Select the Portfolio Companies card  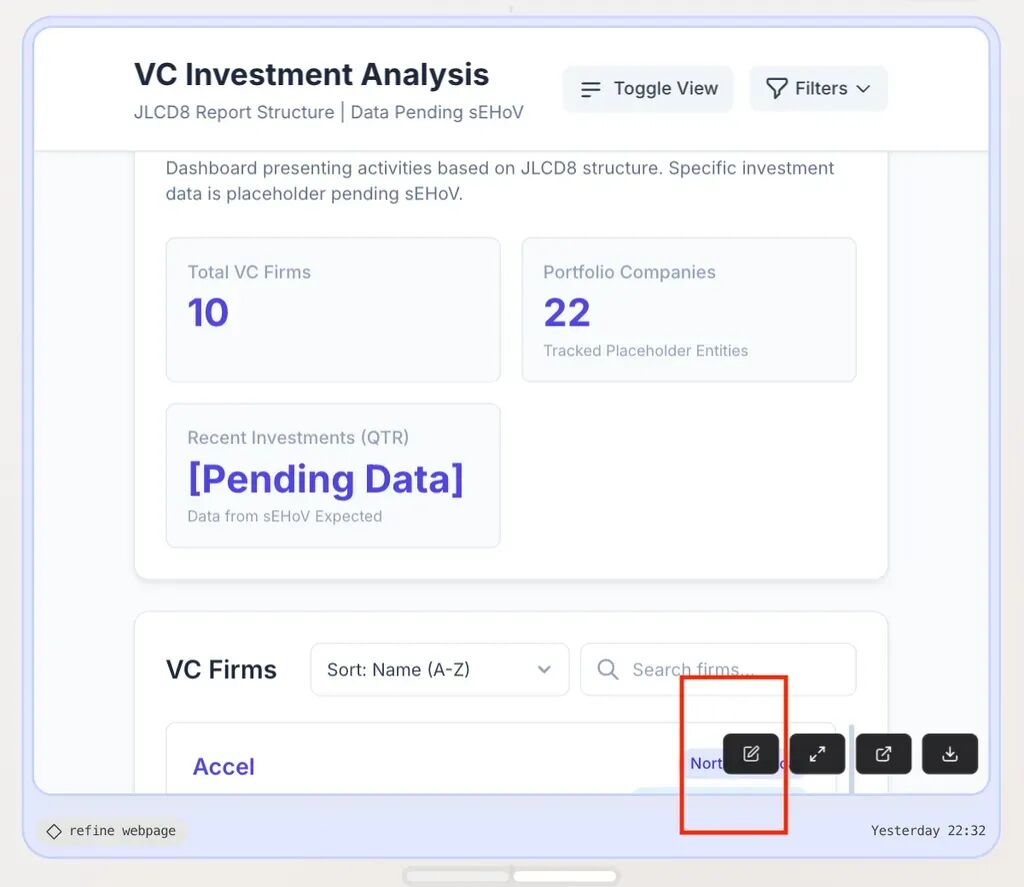[x=689, y=310]
